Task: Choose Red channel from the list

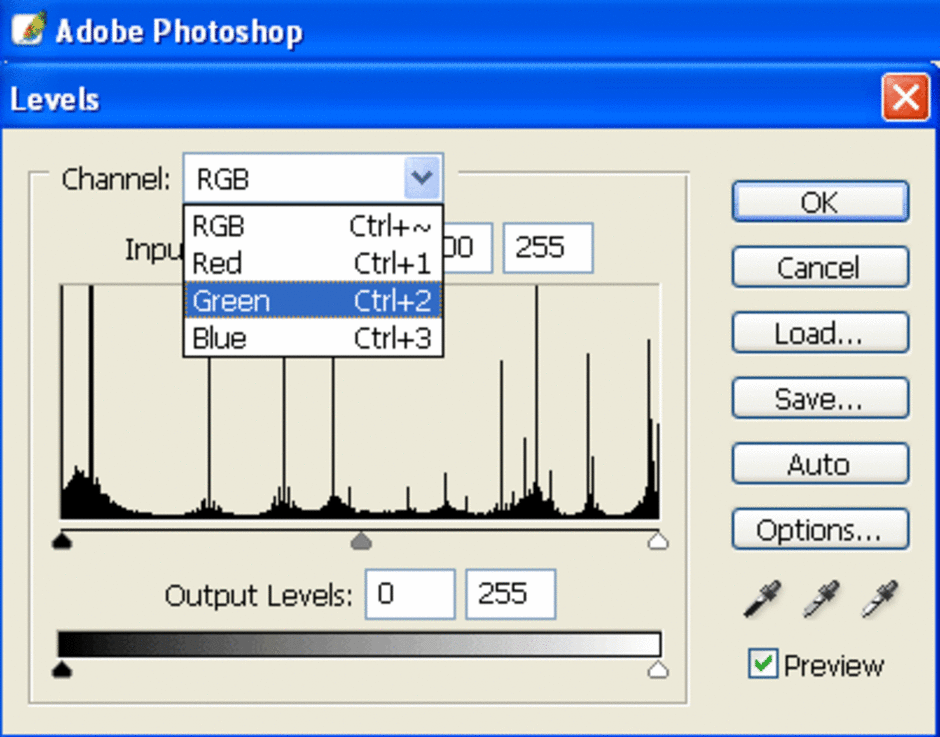Action: 313,263
